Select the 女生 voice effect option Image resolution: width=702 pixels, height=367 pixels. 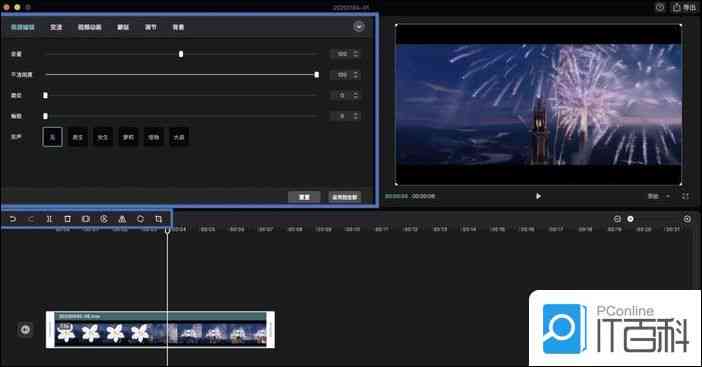point(103,137)
